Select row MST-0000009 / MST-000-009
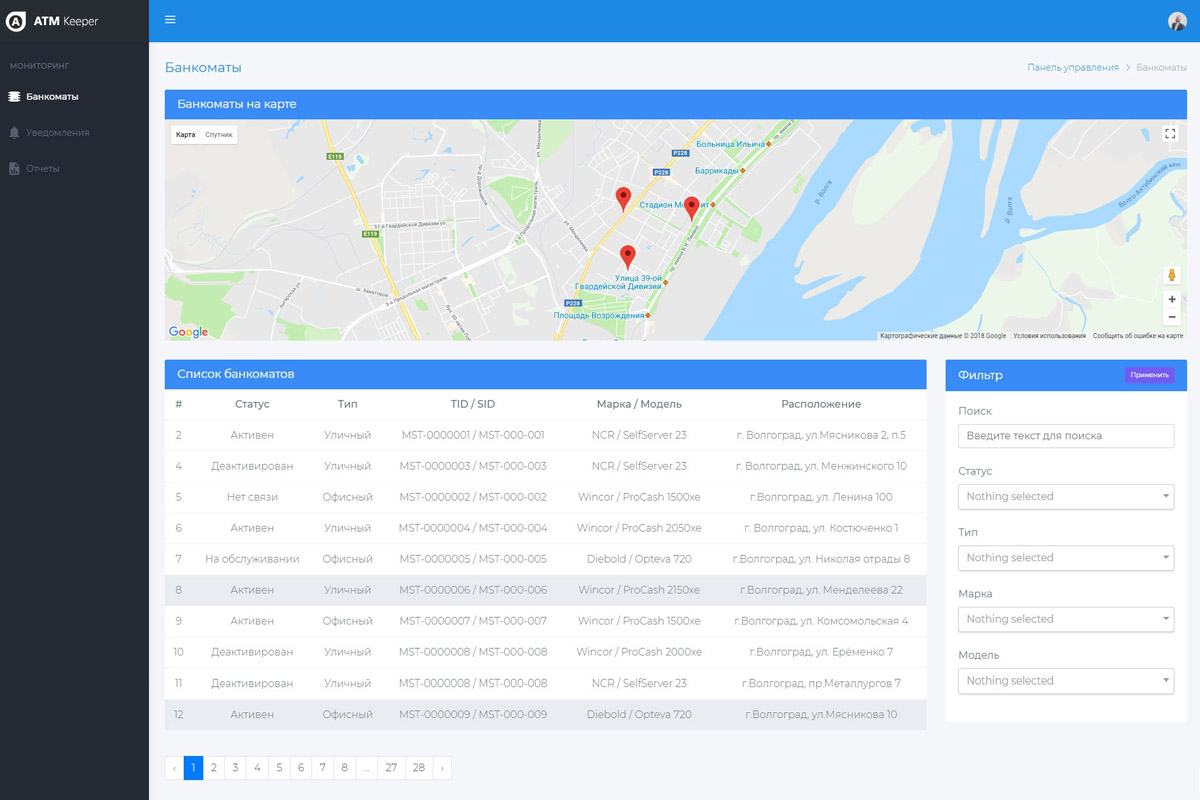The width and height of the screenshot is (1200, 800). (545, 714)
